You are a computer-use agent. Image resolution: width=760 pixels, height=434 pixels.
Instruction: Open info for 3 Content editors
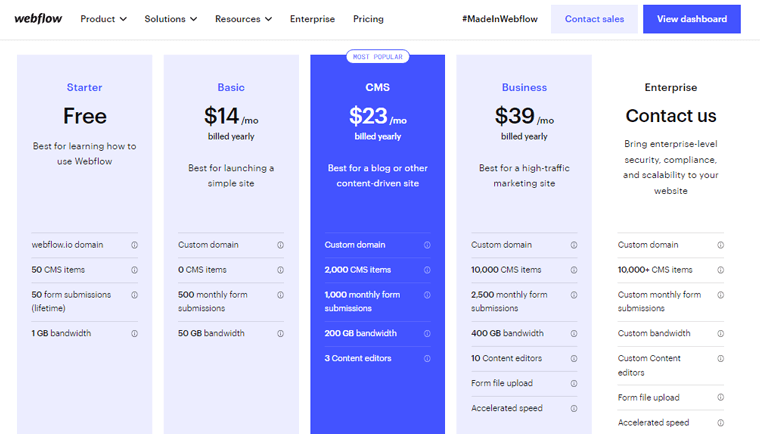click(x=427, y=359)
